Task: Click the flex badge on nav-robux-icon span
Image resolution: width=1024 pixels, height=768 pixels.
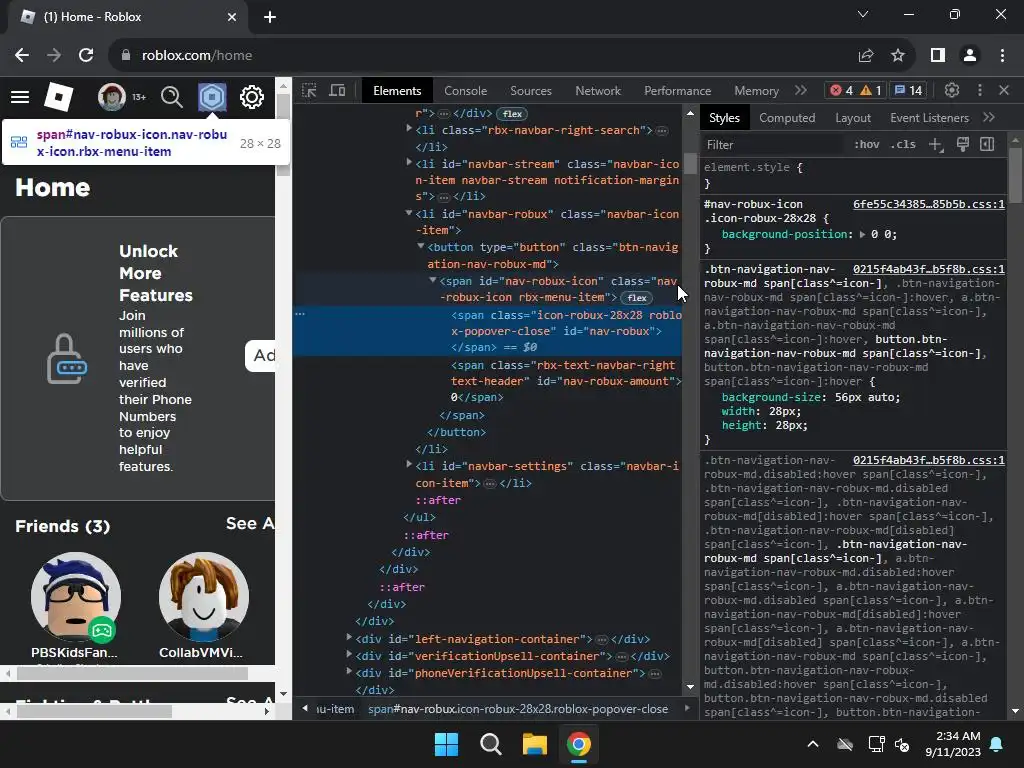Action: click(x=637, y=298)
